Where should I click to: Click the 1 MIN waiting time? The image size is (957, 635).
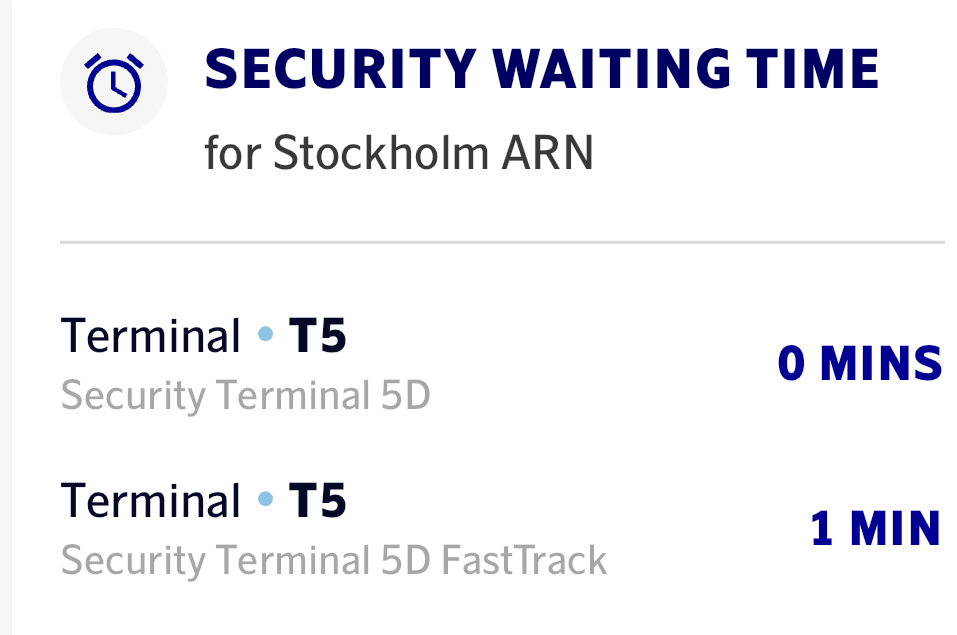click(x=876, y=529)
